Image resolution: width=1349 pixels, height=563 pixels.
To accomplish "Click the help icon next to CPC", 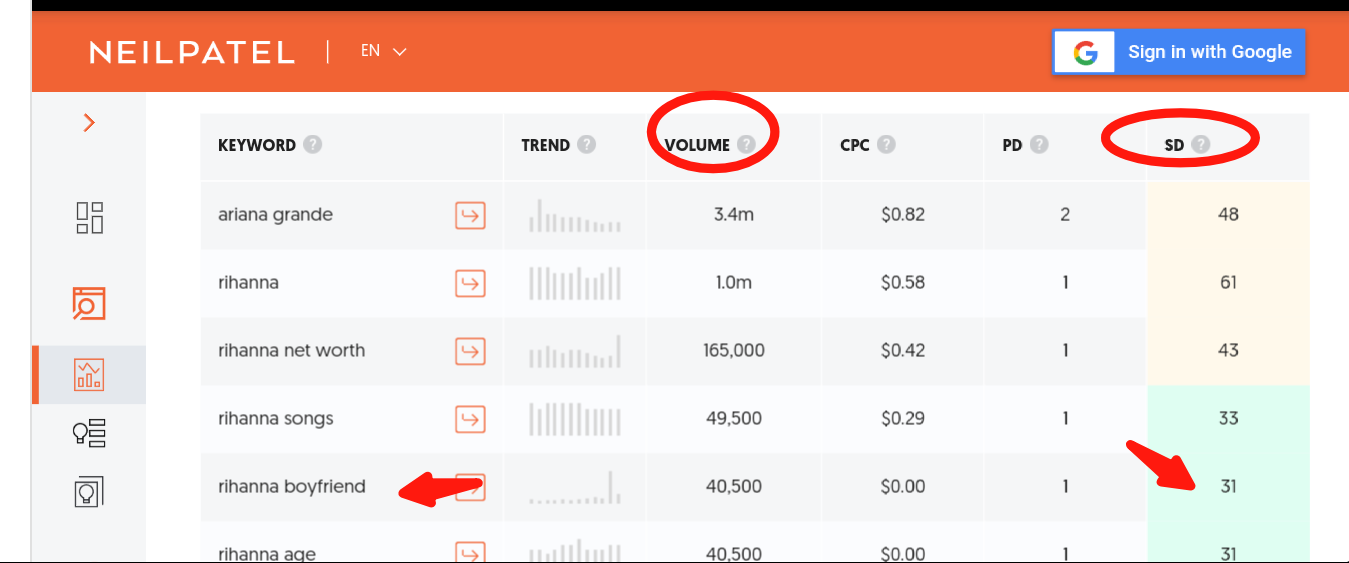I will pyautogui.click(x=886, y=145).
